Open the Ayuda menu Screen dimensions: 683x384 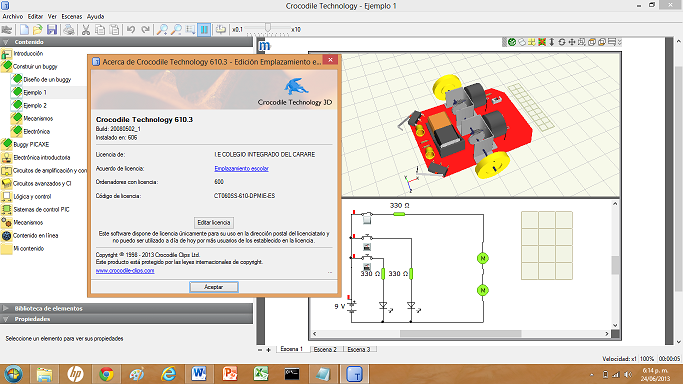(95, 17)
